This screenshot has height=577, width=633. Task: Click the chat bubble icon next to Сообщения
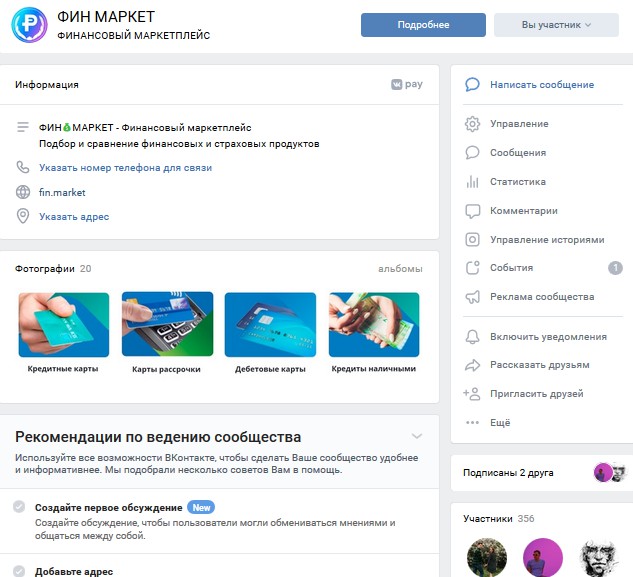(x=472, y=152)
